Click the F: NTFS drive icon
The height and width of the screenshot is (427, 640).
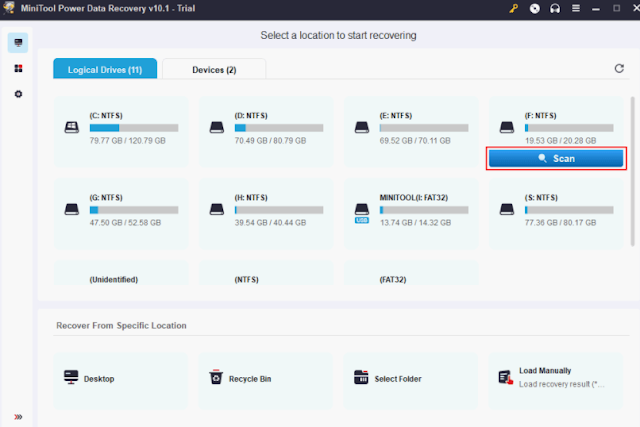(507, 127)
